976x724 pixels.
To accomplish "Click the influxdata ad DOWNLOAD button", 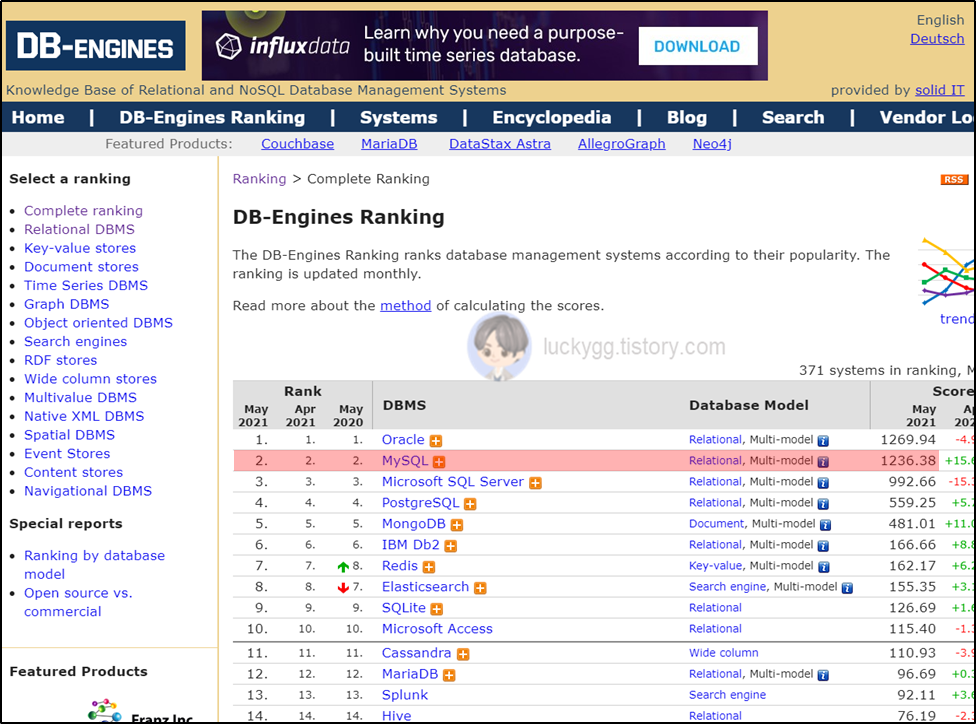I will coord(697,46).
